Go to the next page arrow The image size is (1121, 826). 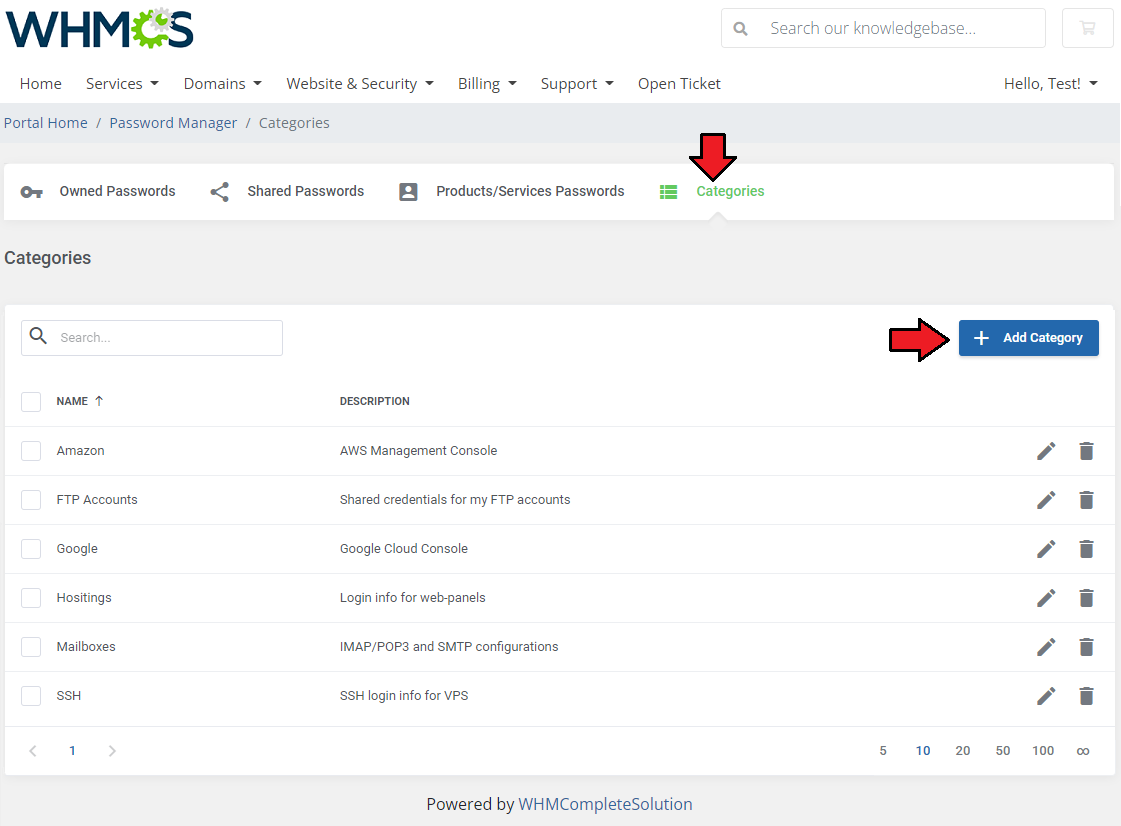(112, 750)
